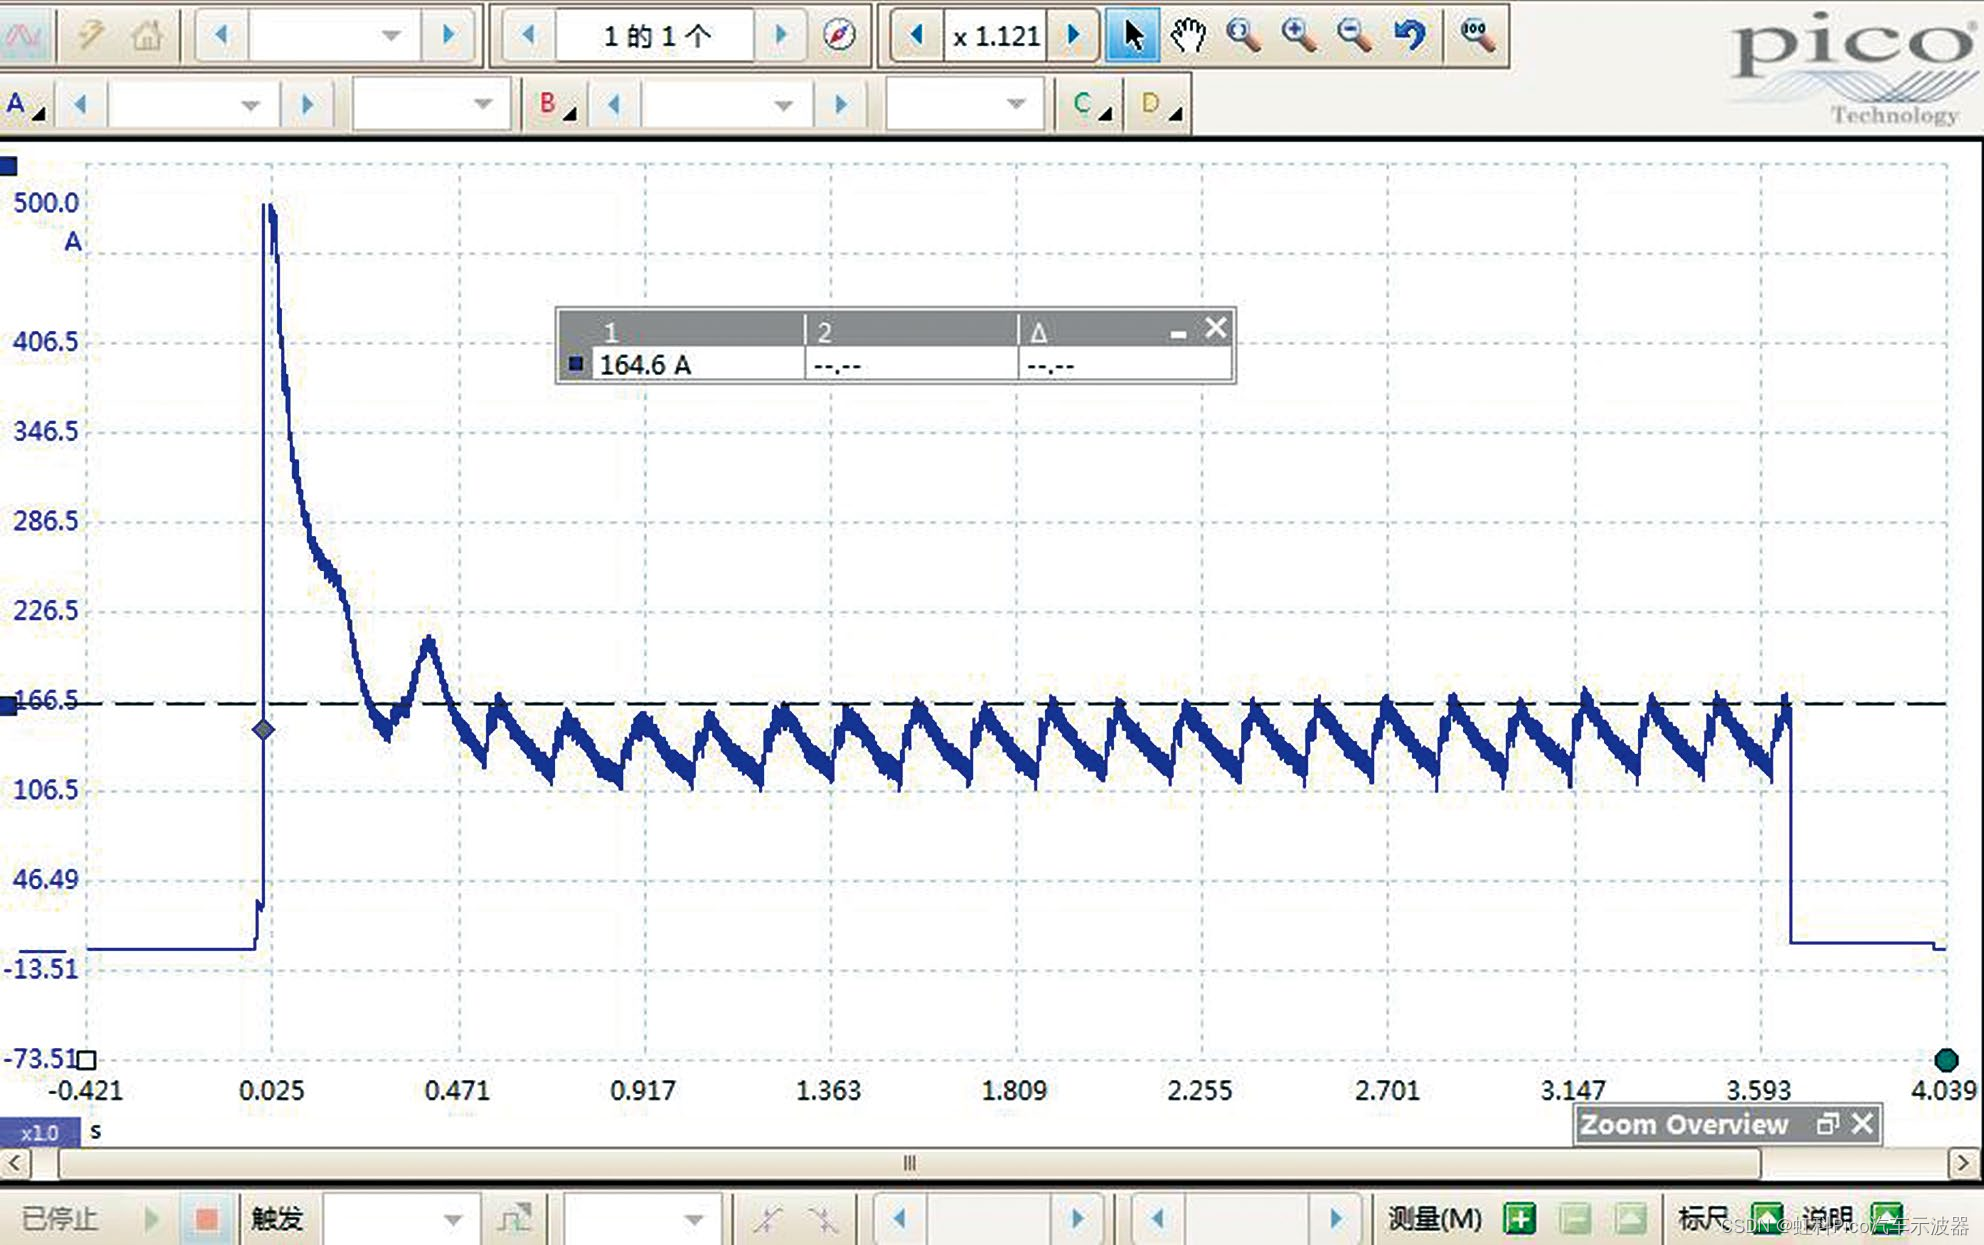Click the x1.0 axis scale button
The height and width of the screenshot is (1245, 1984).
coord(40,1133)
